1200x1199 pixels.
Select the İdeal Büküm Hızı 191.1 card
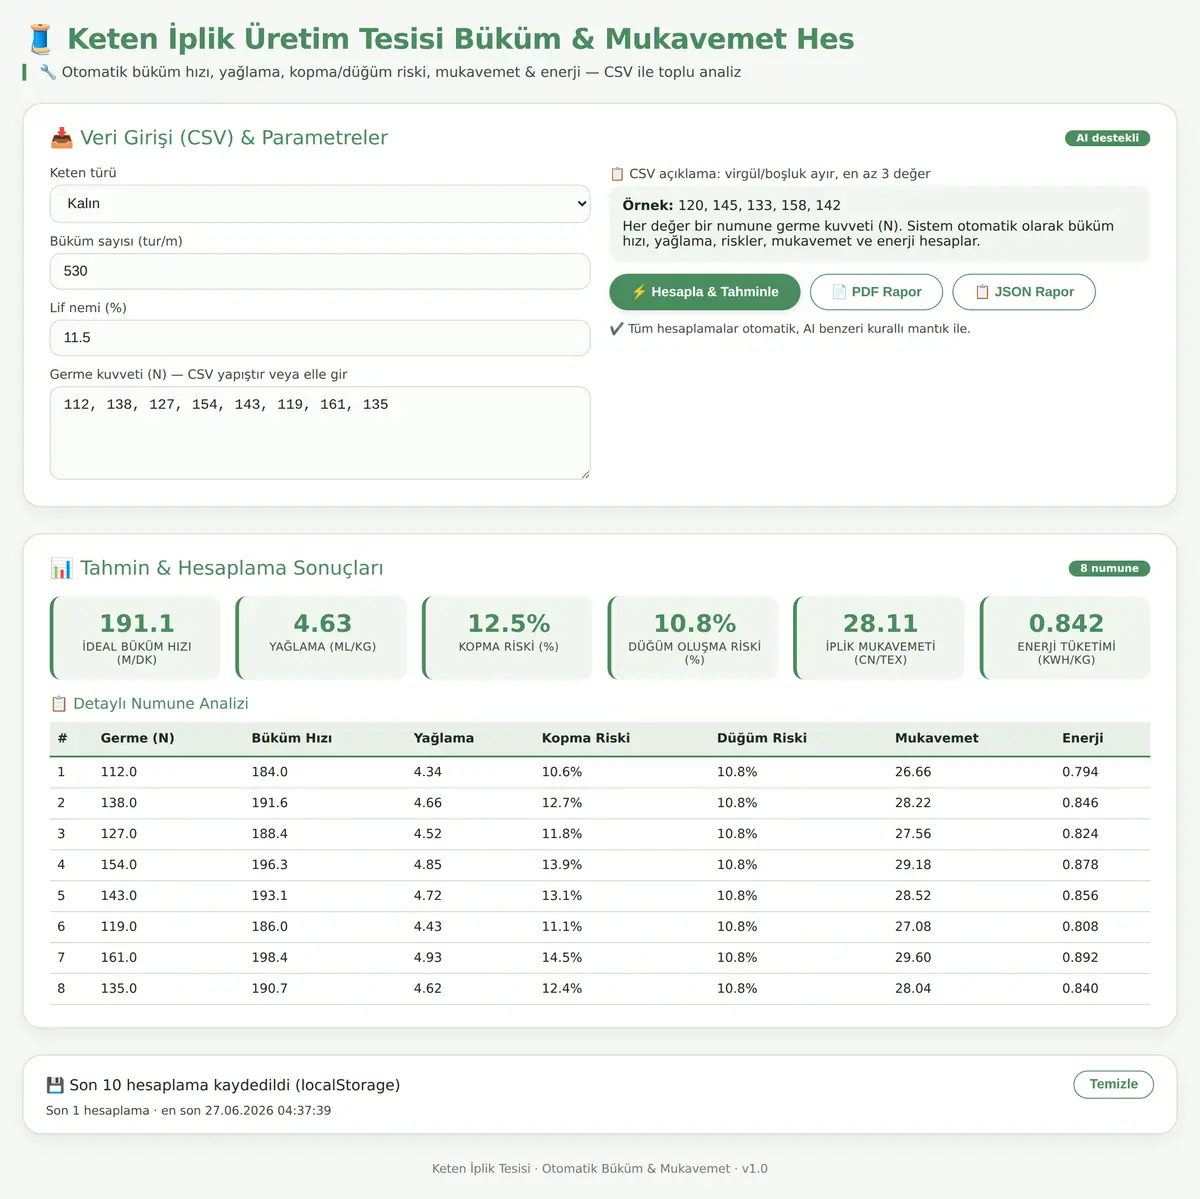pyautogui.click(x=136, y=638)
